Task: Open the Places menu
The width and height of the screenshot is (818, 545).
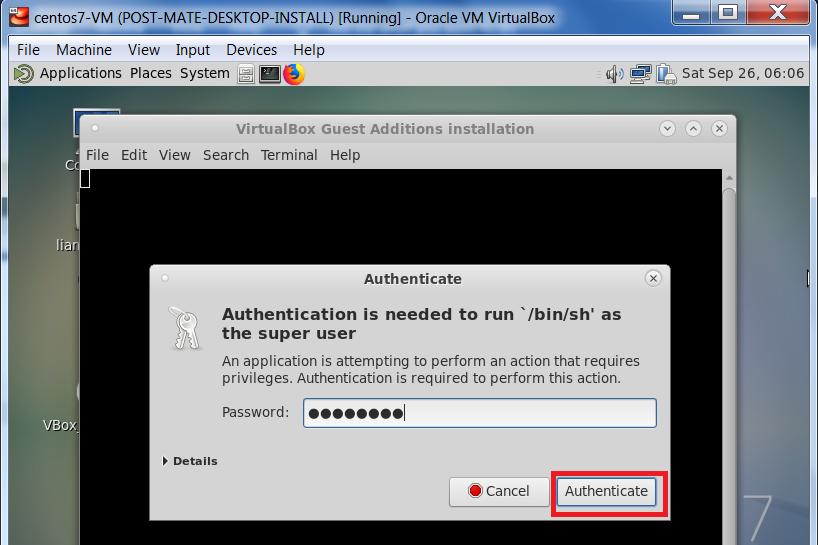Action: [x=150, y=73]
